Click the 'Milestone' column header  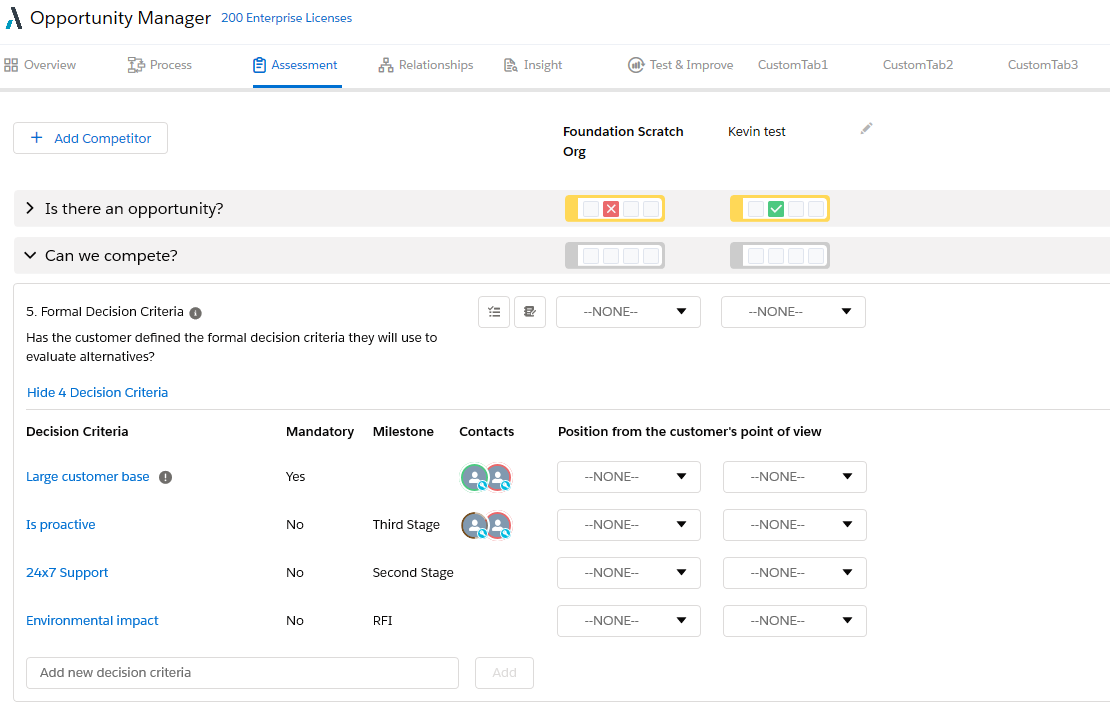click(x=403, y=432)
